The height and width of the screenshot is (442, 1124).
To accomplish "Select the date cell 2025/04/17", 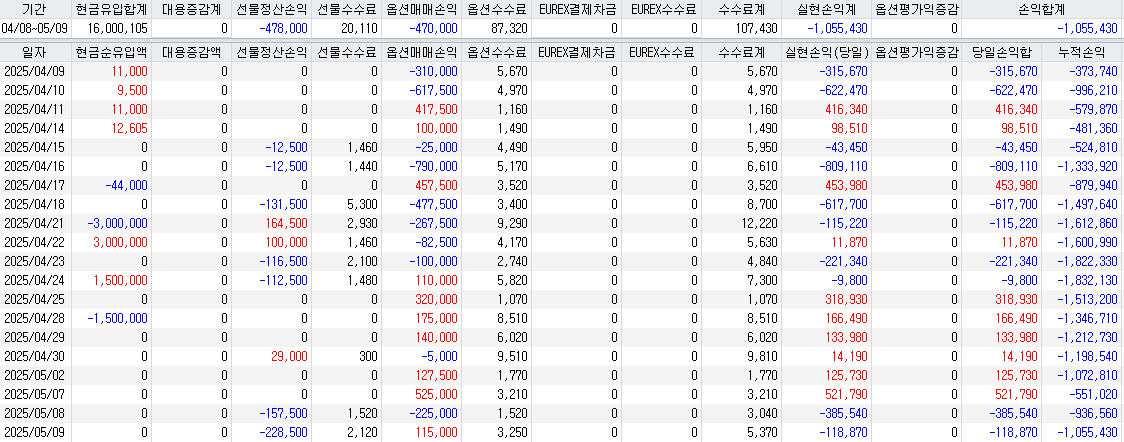I will (x=35, y=186).
